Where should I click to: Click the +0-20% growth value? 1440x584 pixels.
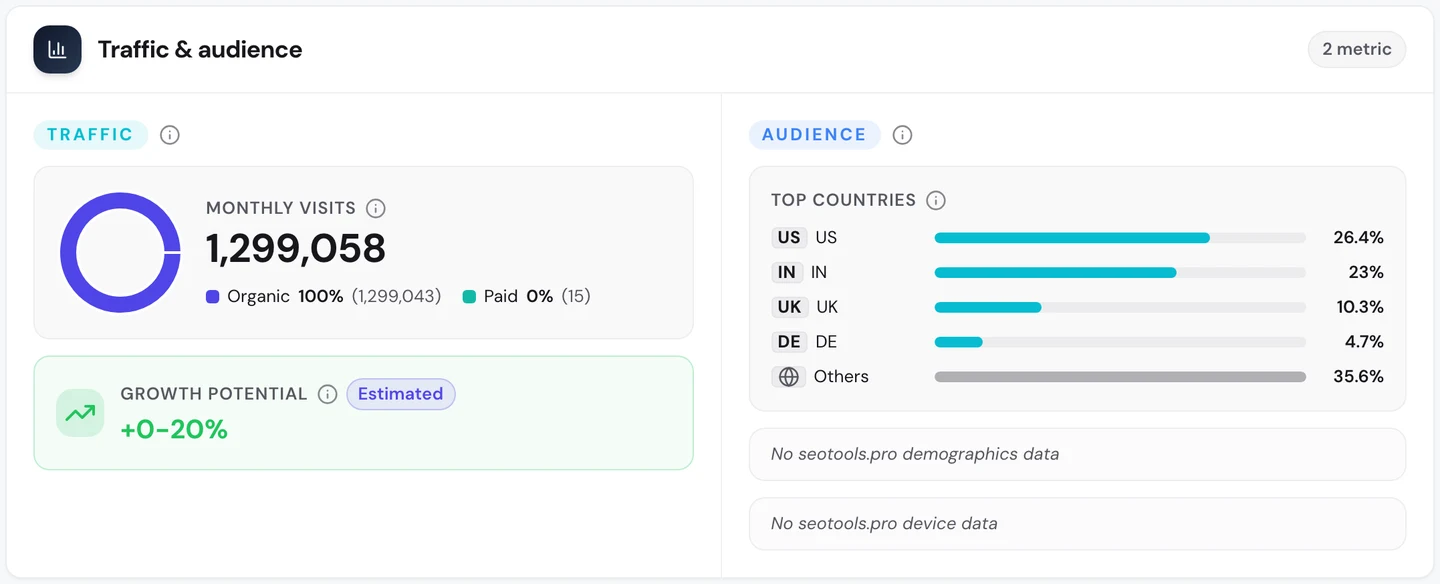coord(174,430)
